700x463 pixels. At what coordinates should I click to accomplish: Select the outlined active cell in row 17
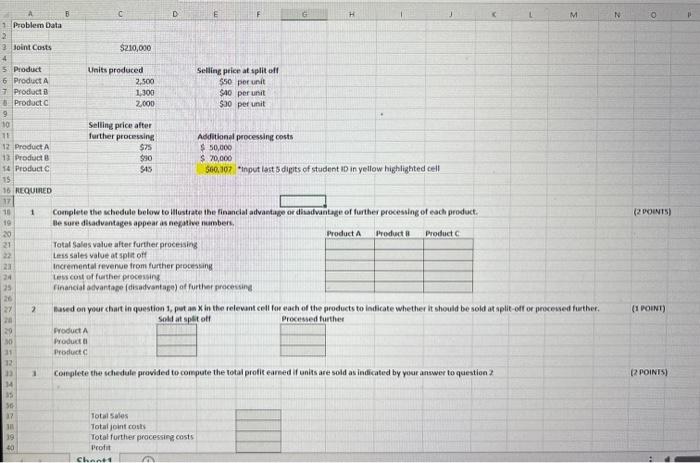pyautogui.click(x=303, y=201)
